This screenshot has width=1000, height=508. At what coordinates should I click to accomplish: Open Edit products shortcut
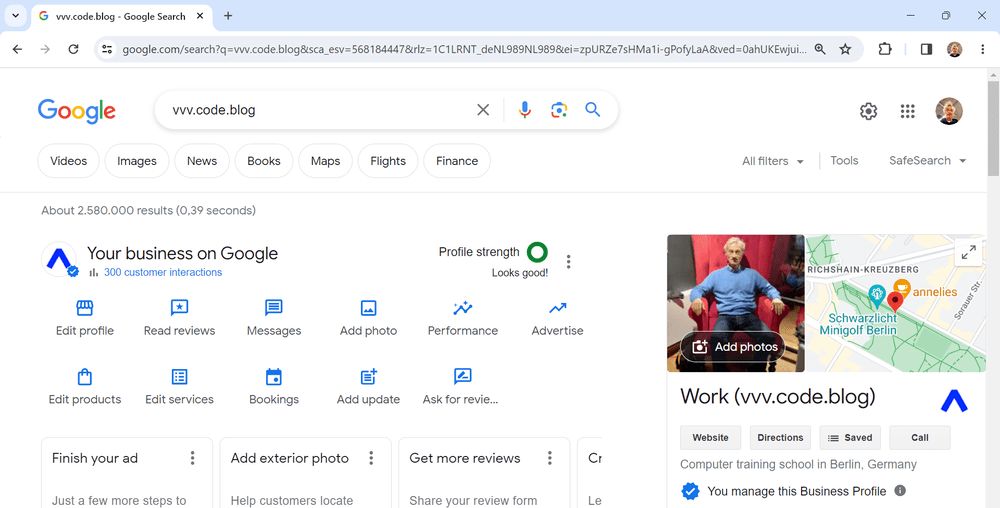tap(85, 386)
